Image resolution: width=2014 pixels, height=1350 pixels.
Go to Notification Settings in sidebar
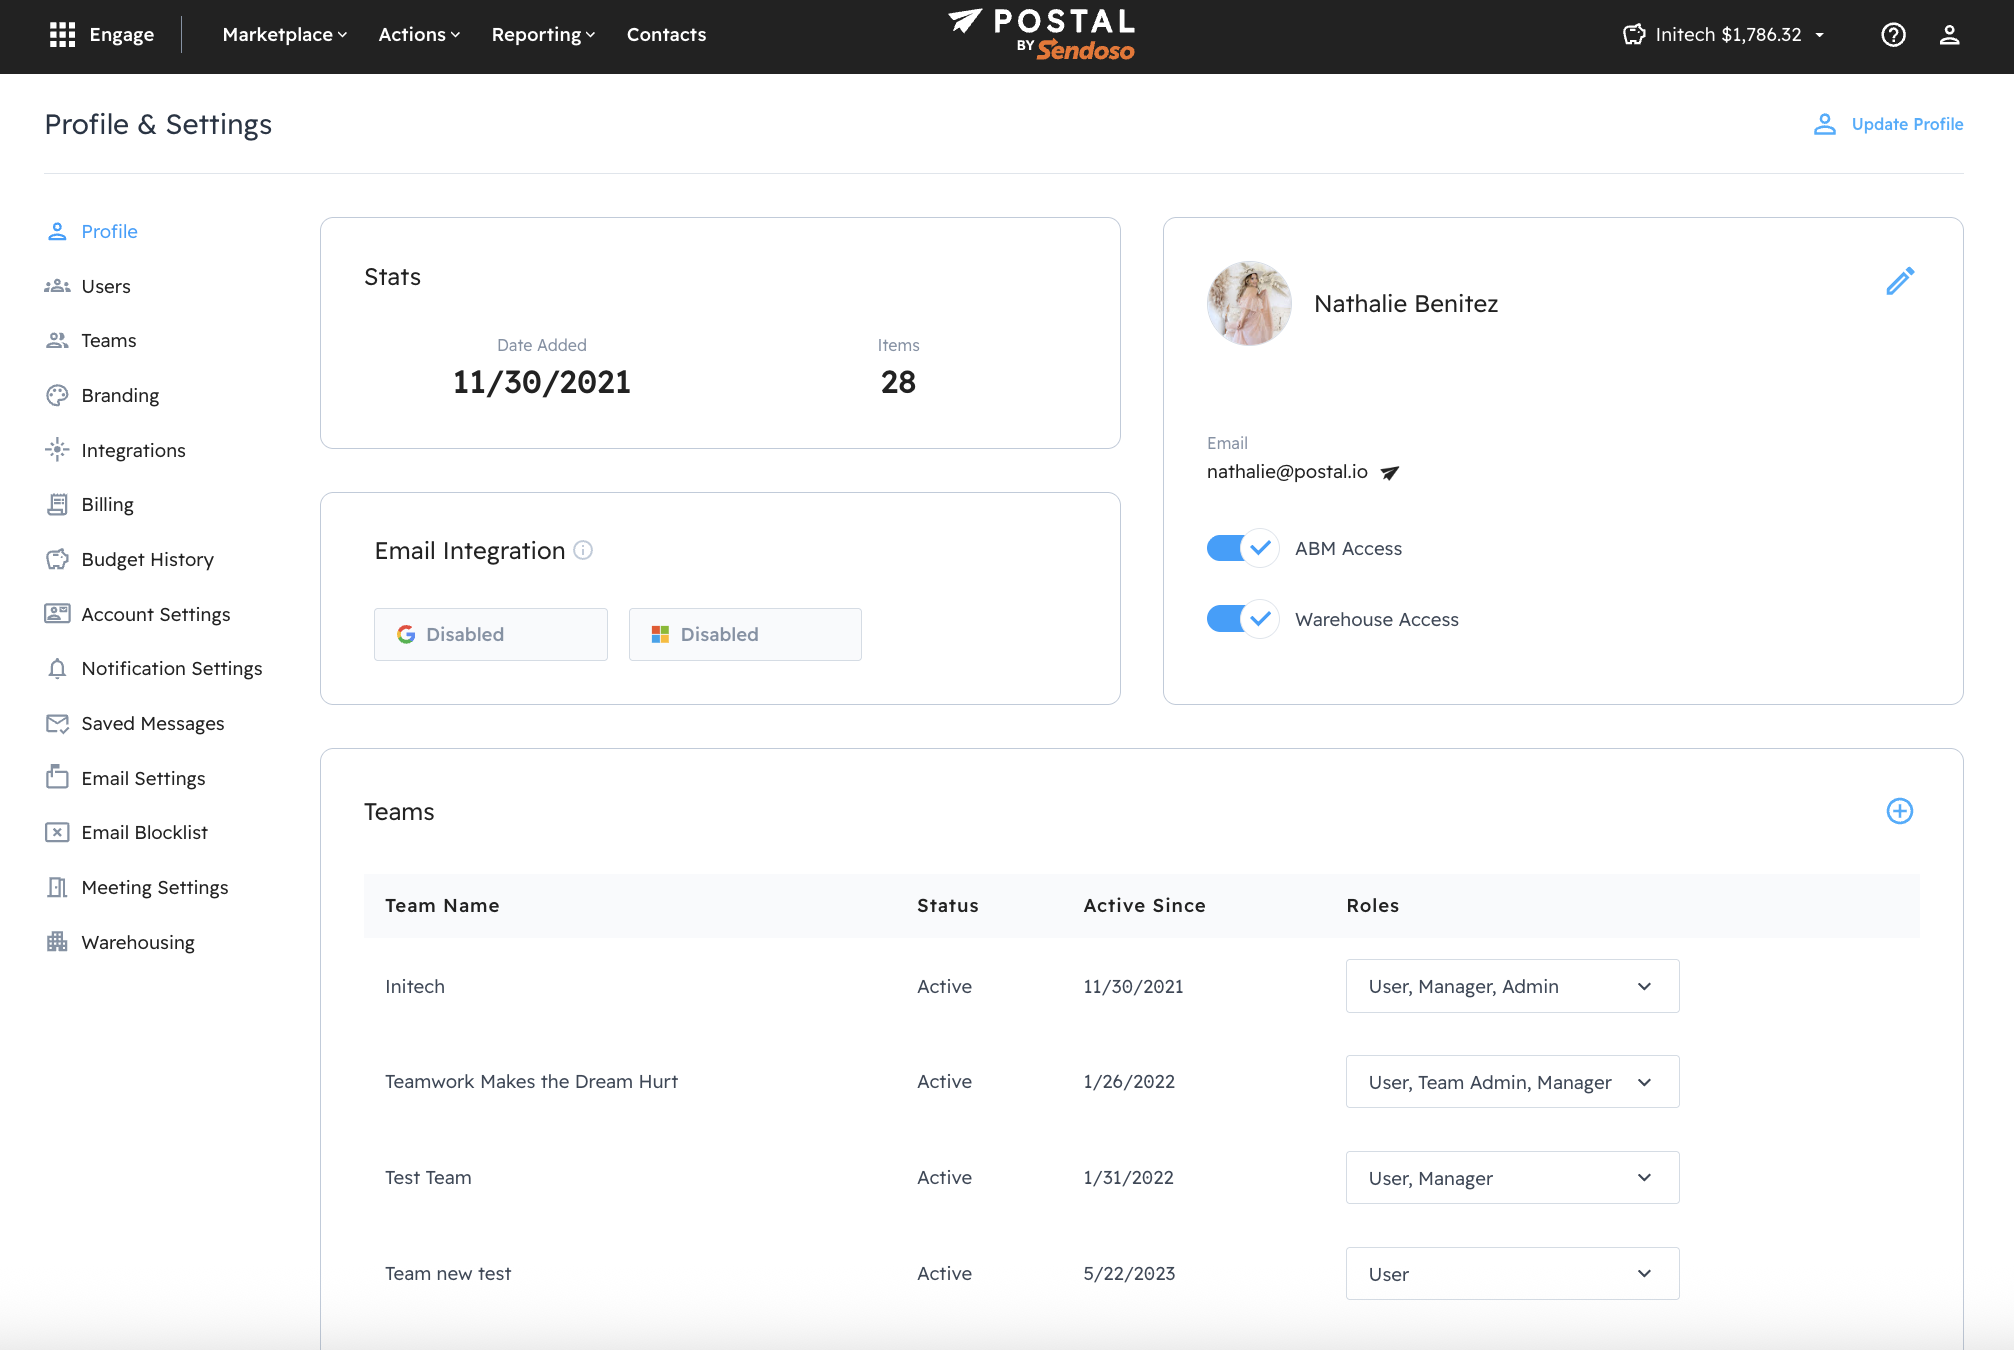coord(171,668)
